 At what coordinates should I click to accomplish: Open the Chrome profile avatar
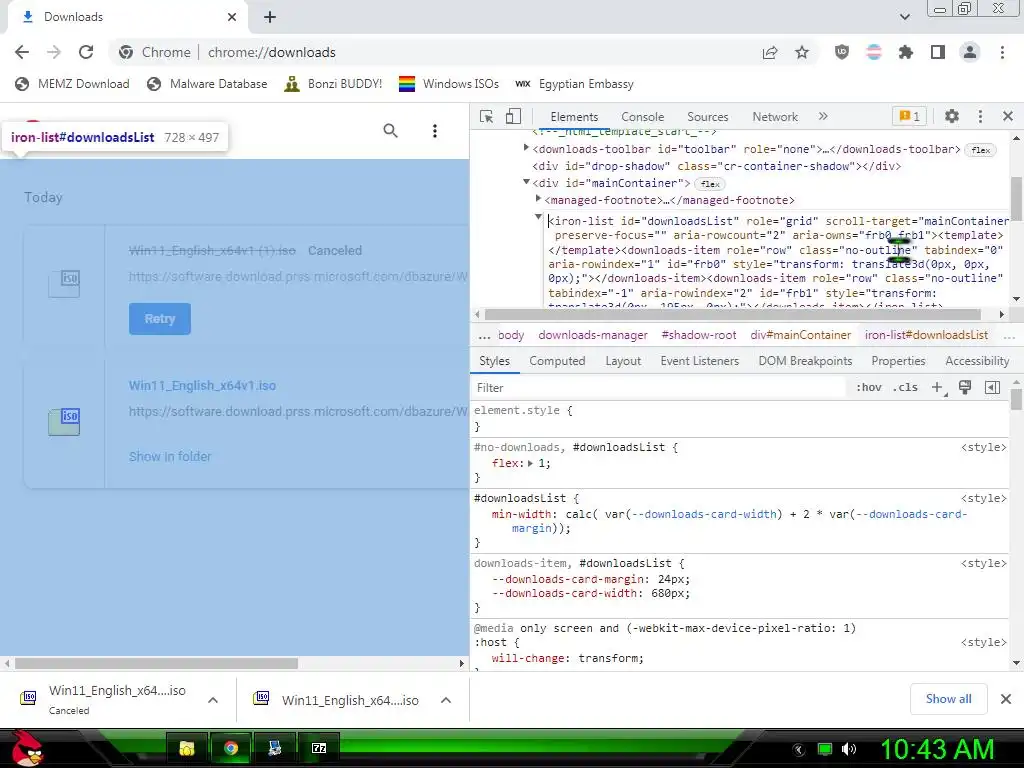click(970, 52)
